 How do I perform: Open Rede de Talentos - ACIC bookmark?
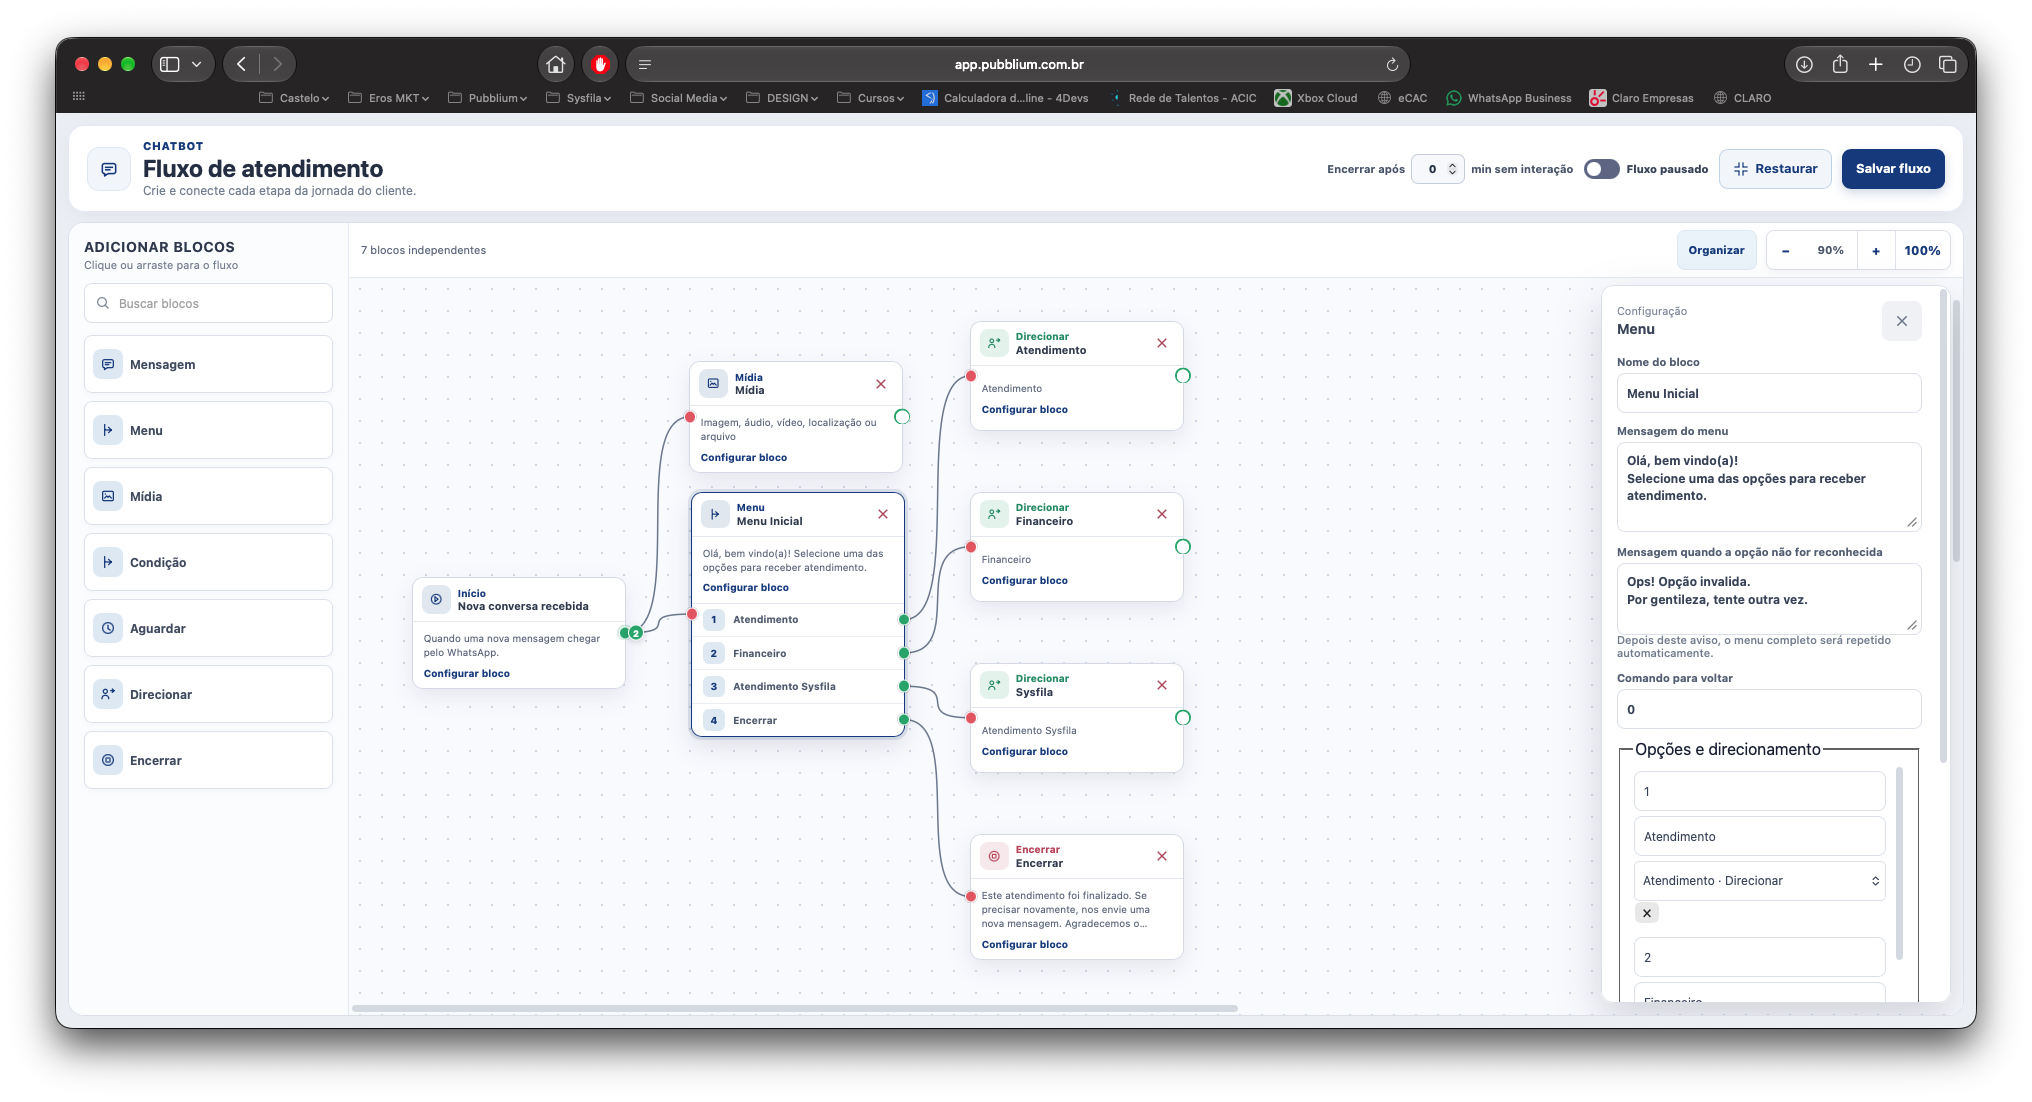(x=1183, y=98)
